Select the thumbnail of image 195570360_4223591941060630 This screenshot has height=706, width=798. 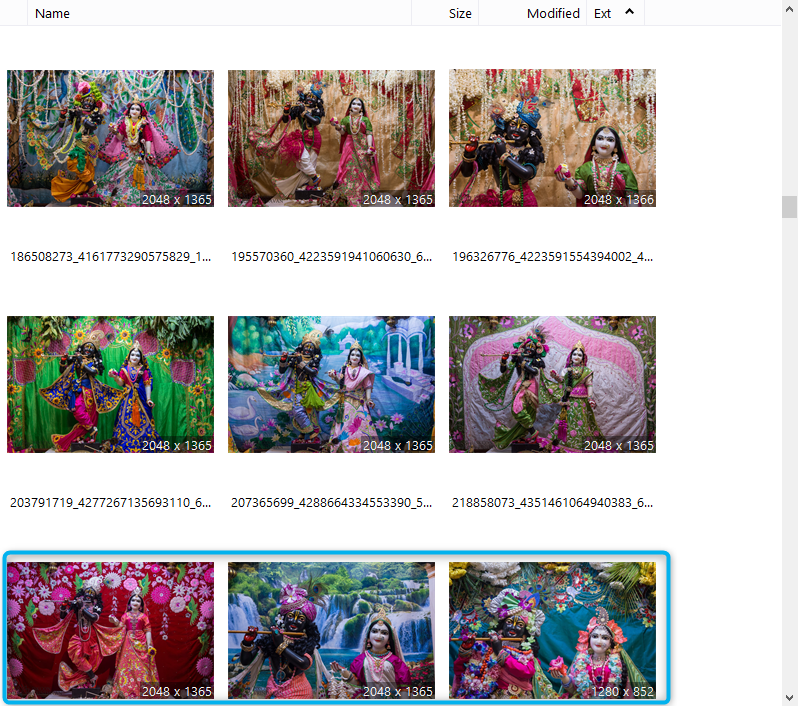pyautogui.click(x=331, y=138)
